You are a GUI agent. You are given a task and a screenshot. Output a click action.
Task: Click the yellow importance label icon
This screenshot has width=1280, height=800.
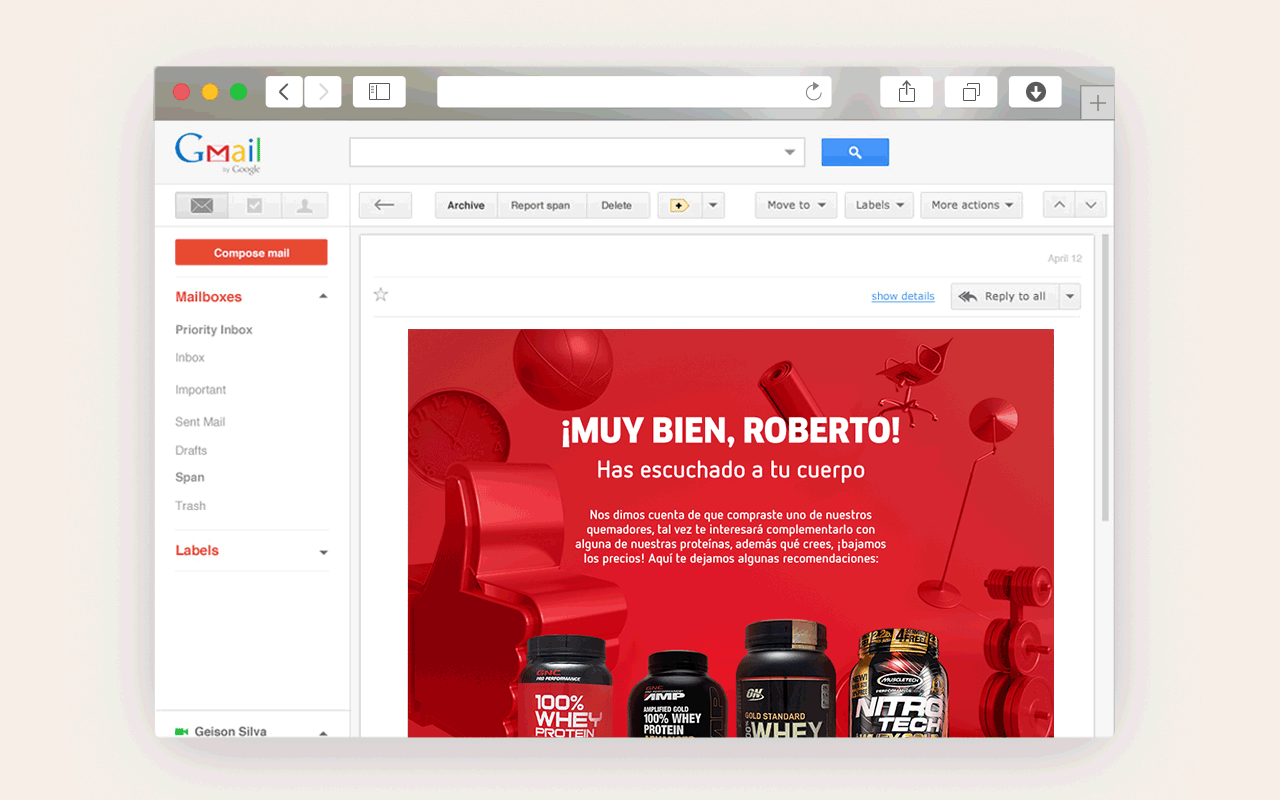click(x=680, y=205)
